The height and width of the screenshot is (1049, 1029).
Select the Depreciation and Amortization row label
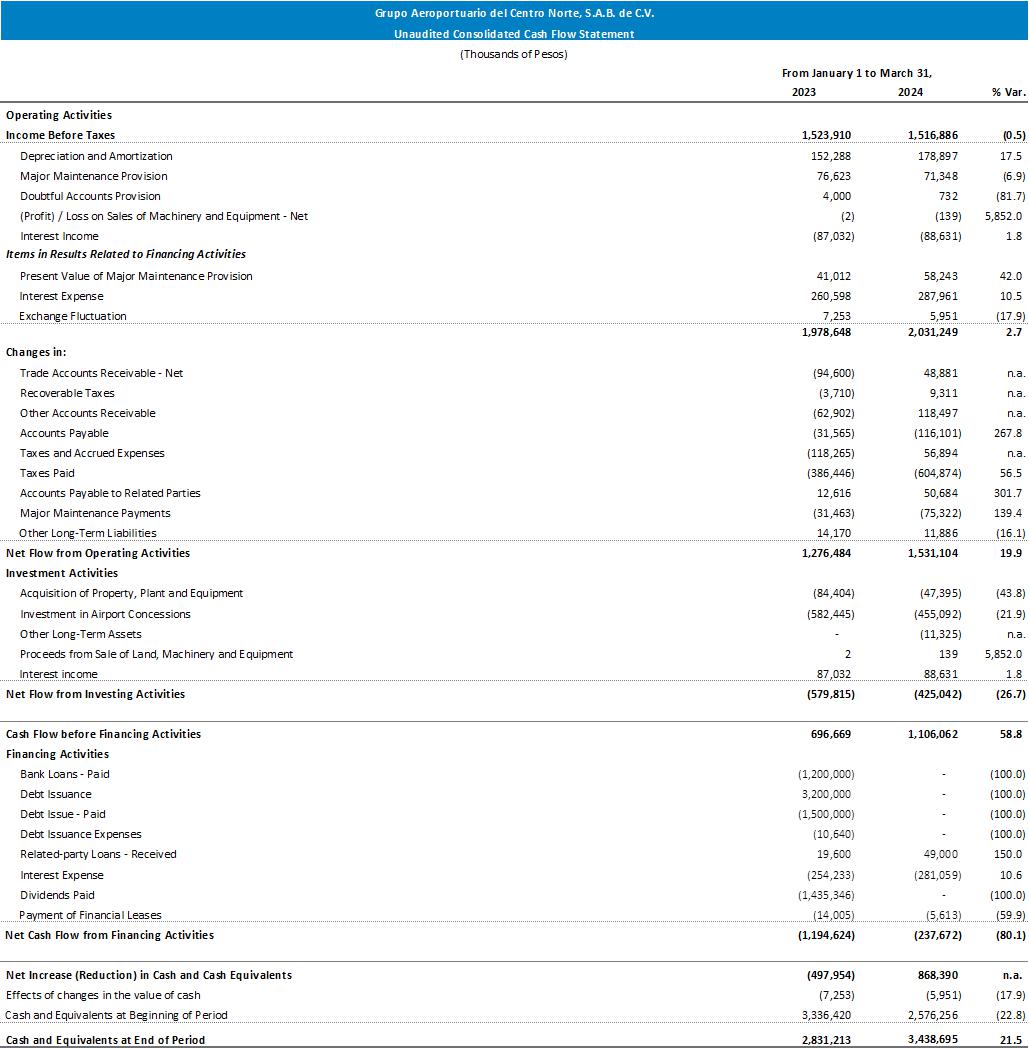click(x=96, y=156)
